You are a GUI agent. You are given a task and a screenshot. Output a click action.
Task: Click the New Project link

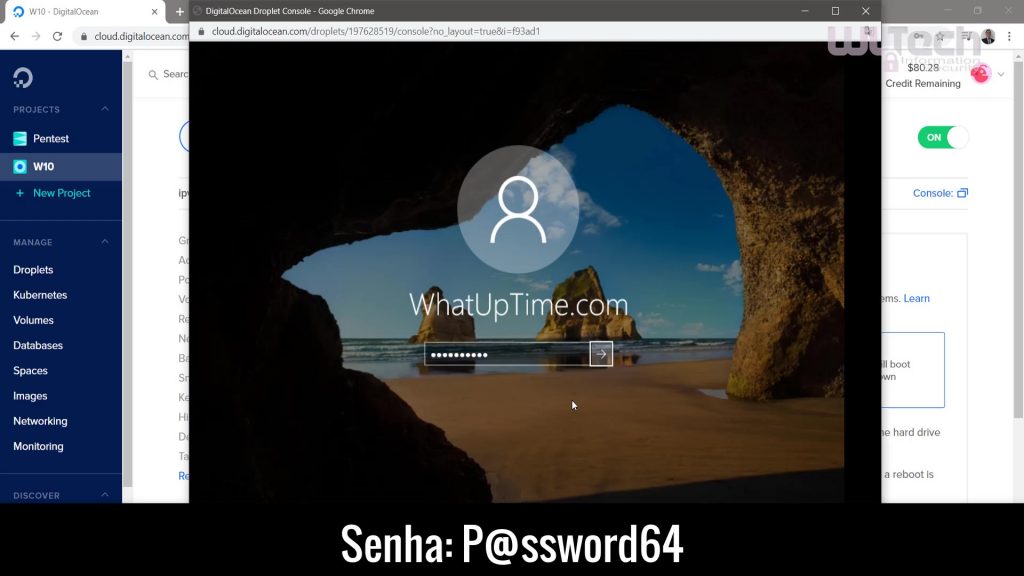tap(61, 193)
